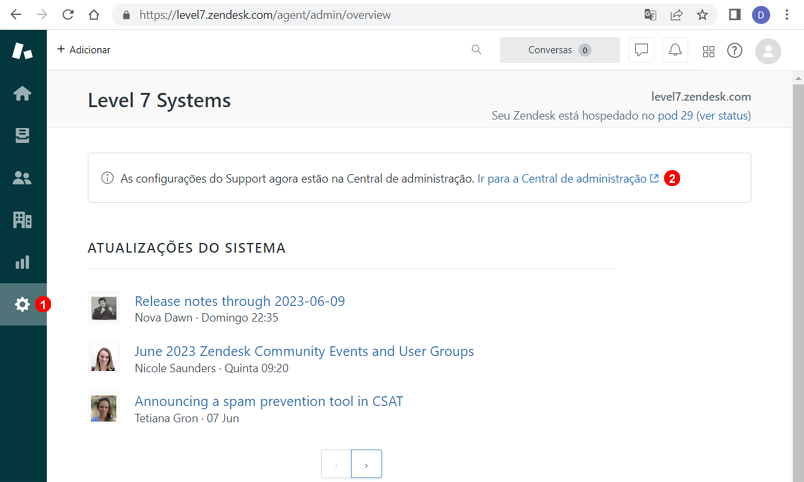
Task: Click Nova Dawn's avatar thumbnail
Action: pos(104,308)
